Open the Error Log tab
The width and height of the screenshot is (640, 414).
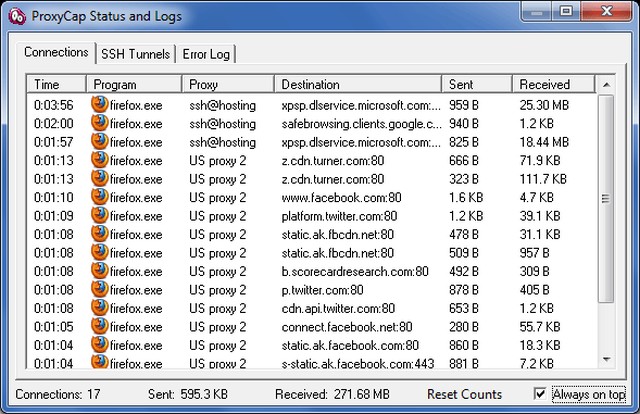(206, 54)
